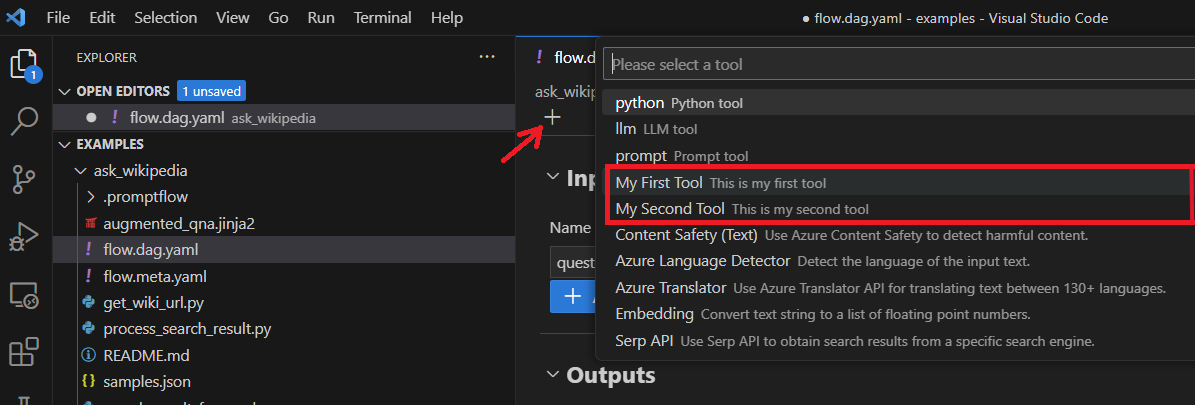The image size is (1195, 405).
Task: Collapse the Outputs section
Action: coord(553,375)
